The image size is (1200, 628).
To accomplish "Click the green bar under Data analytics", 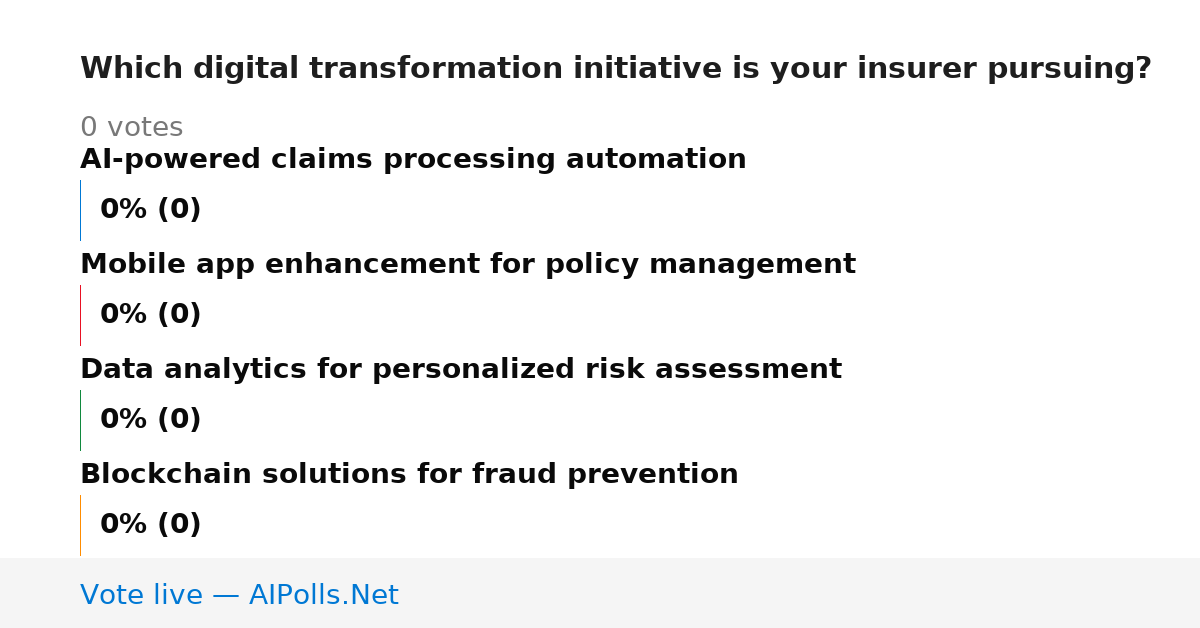I will (81, 420).
